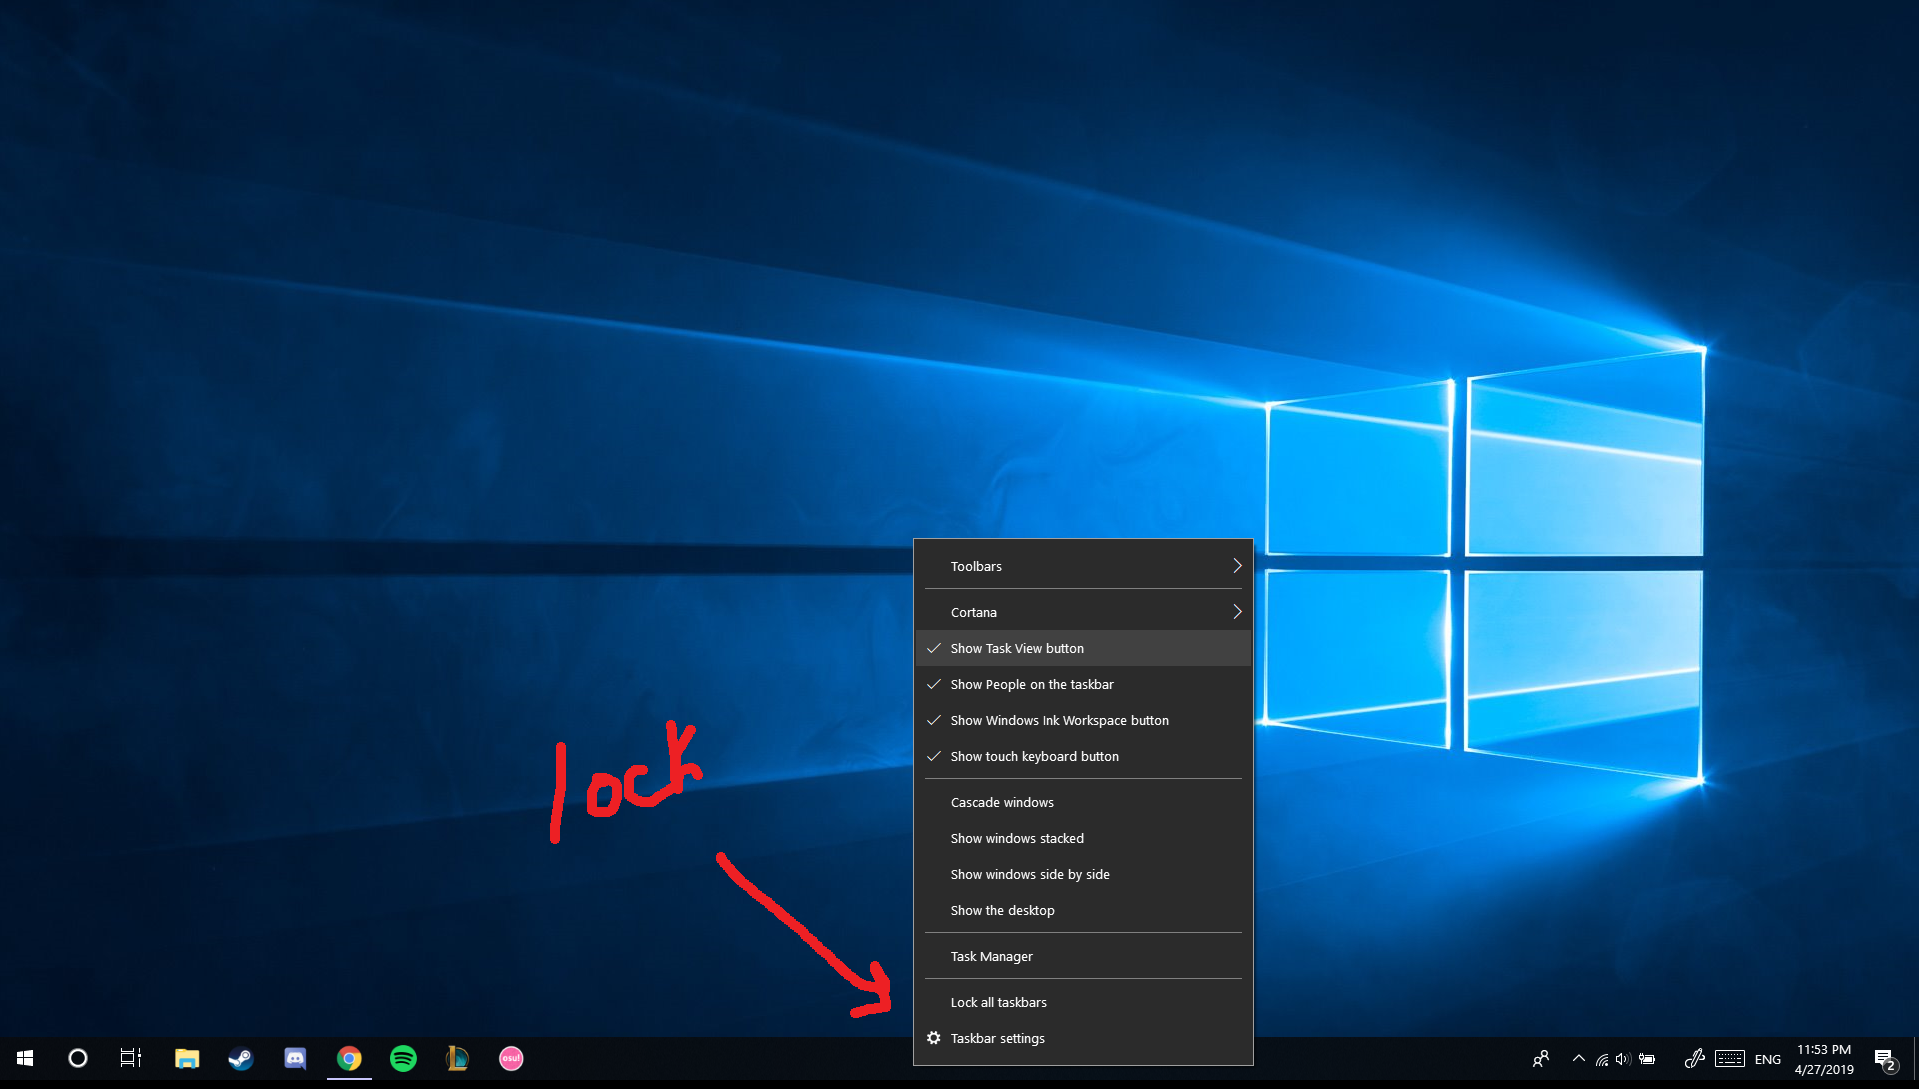Screen dimensions: 1919x1089
Task: Expand the Toolbars submenu arrow
Action: click(1237, 566)
